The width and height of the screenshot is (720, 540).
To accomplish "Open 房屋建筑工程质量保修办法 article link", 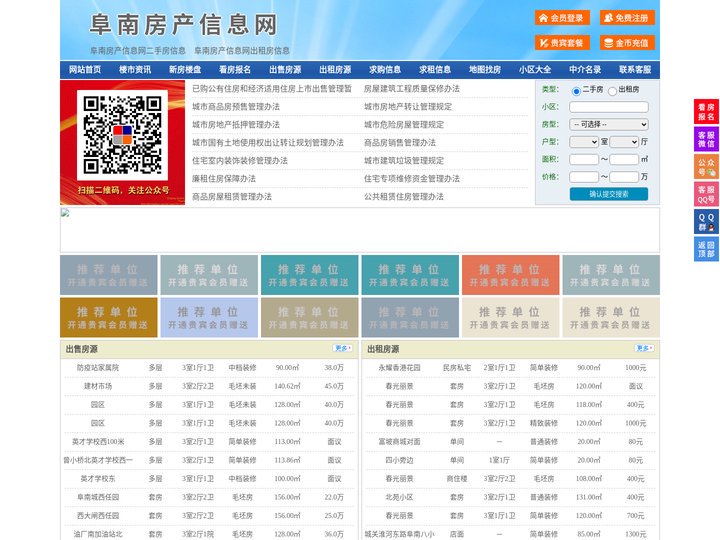I will (x=412, y=89).
